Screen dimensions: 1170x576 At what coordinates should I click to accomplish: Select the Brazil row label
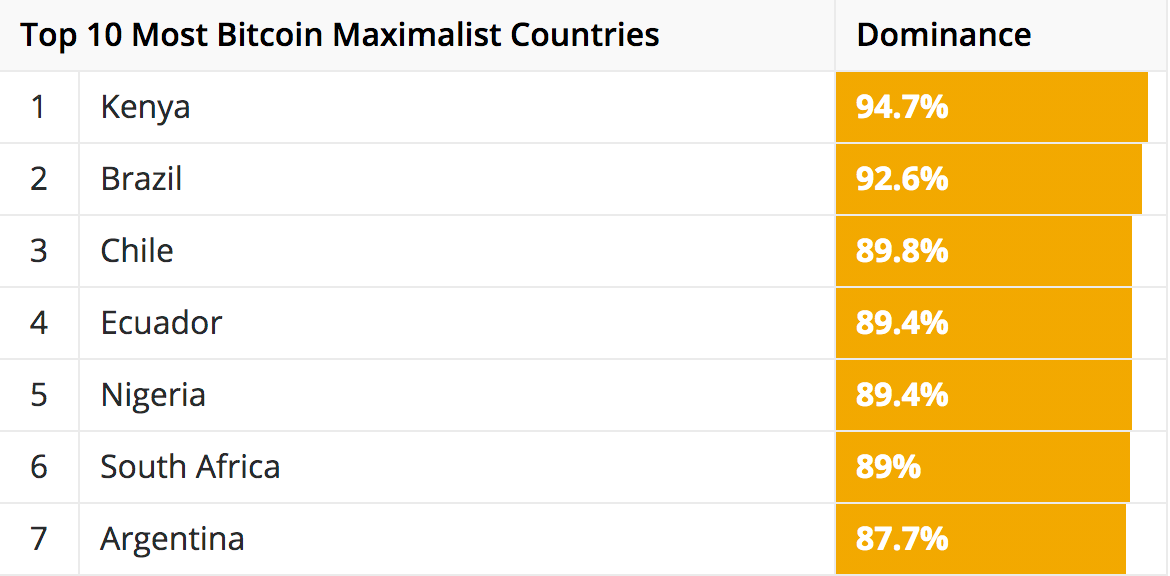[x=141, y=179]
